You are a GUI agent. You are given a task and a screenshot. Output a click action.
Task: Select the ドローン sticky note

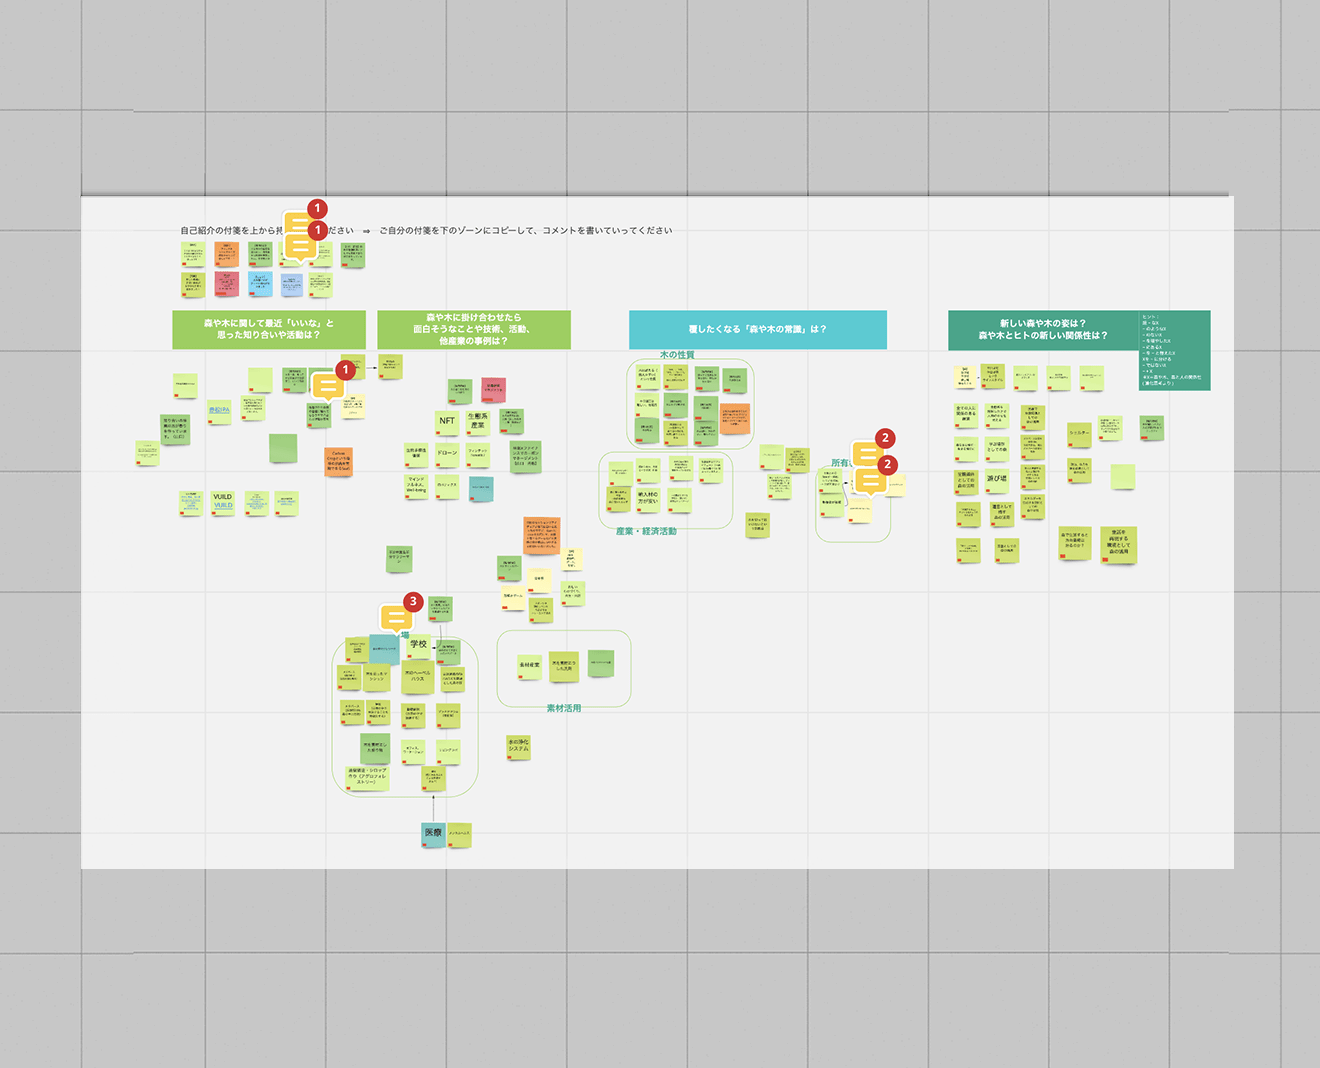point(447,454)
